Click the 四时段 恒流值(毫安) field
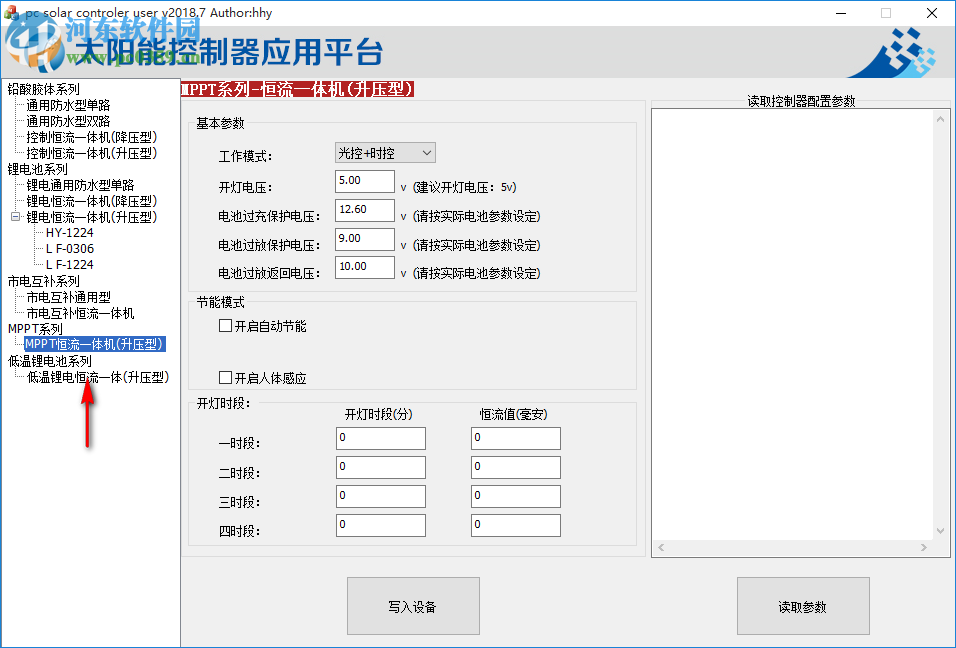This screenshot has width=956, height=648. coord(516,525)
